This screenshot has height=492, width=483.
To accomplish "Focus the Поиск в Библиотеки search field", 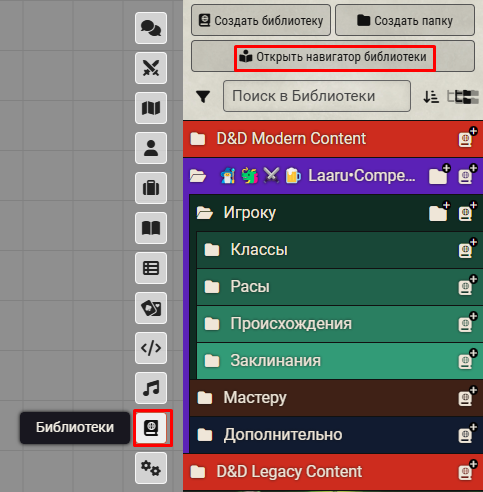I will 317,96.
